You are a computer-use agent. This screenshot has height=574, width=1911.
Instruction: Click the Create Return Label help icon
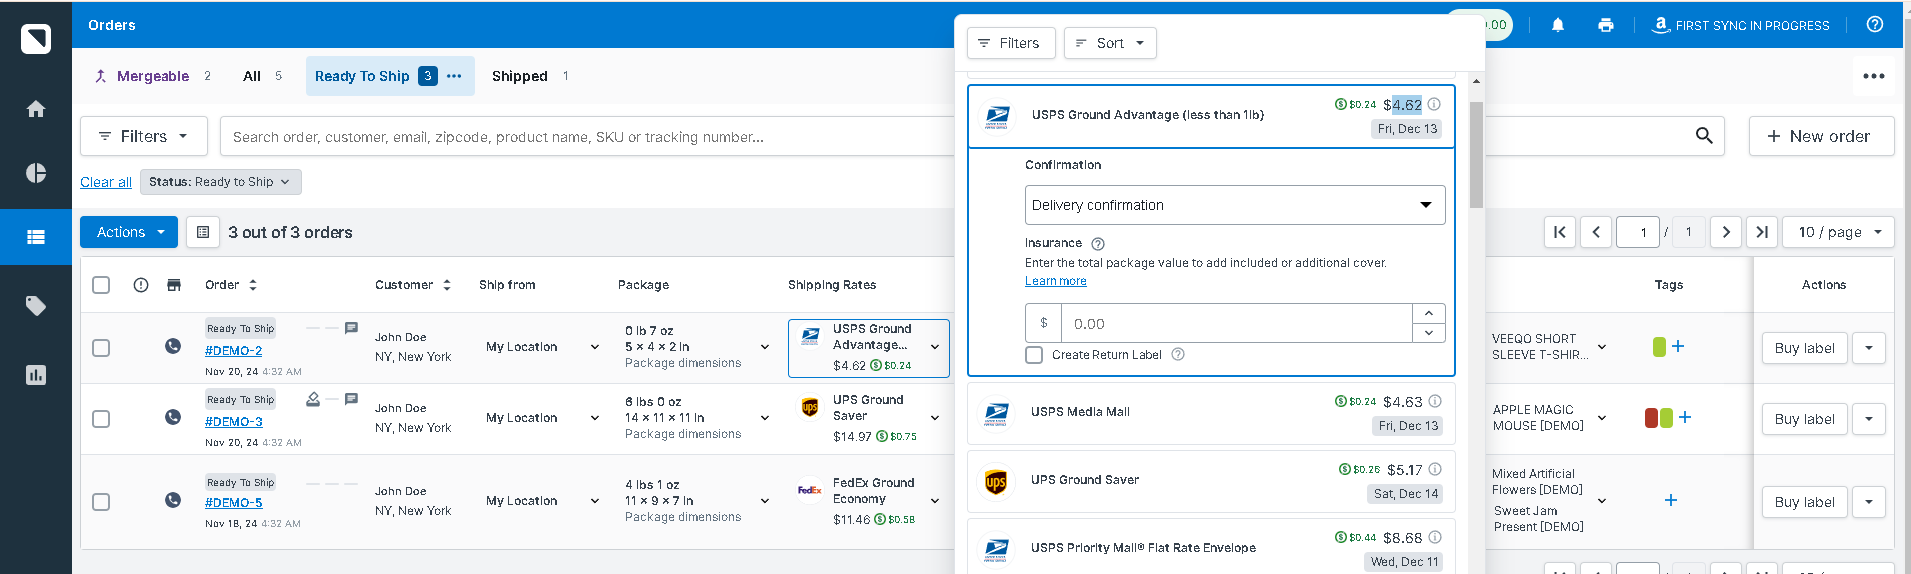1178,354
